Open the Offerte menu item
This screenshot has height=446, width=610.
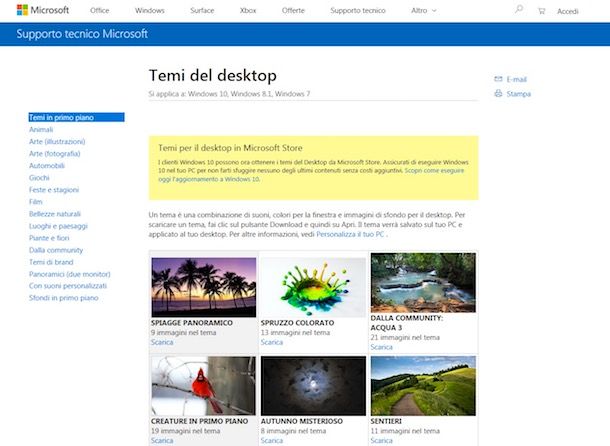pos(293,11)
